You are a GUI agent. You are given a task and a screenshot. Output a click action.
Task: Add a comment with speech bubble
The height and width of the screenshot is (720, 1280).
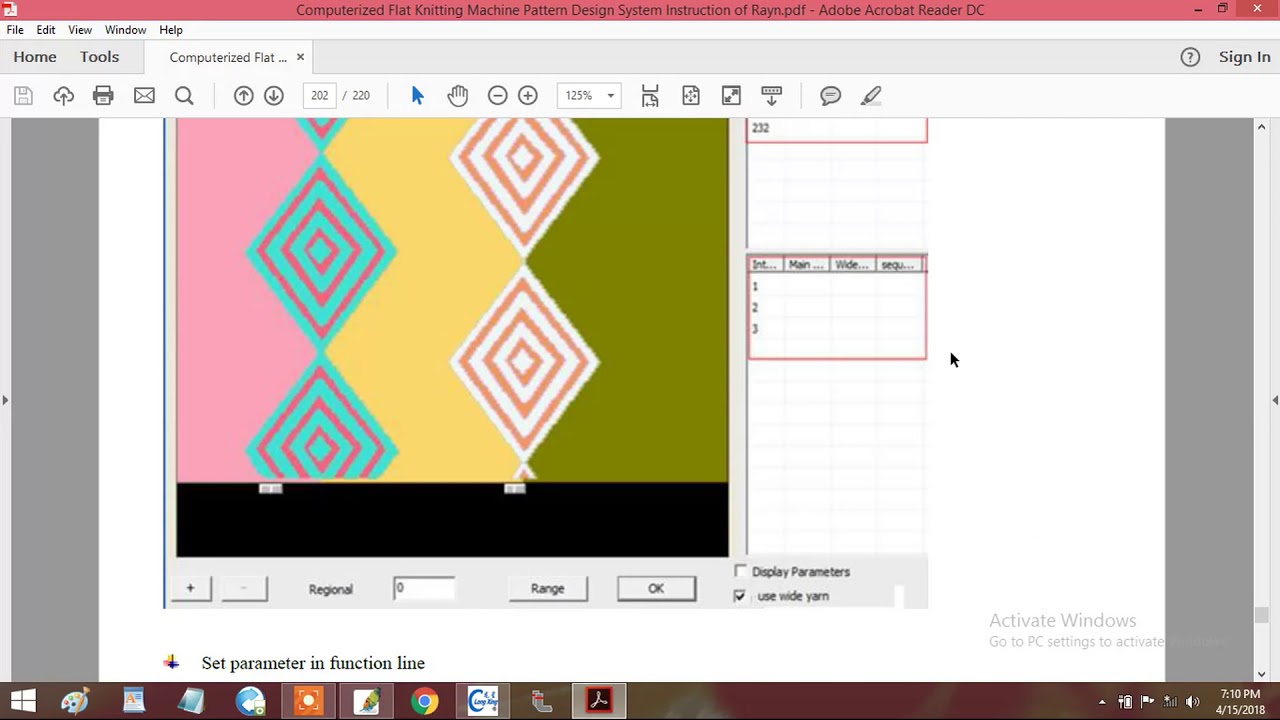[830, 96]
